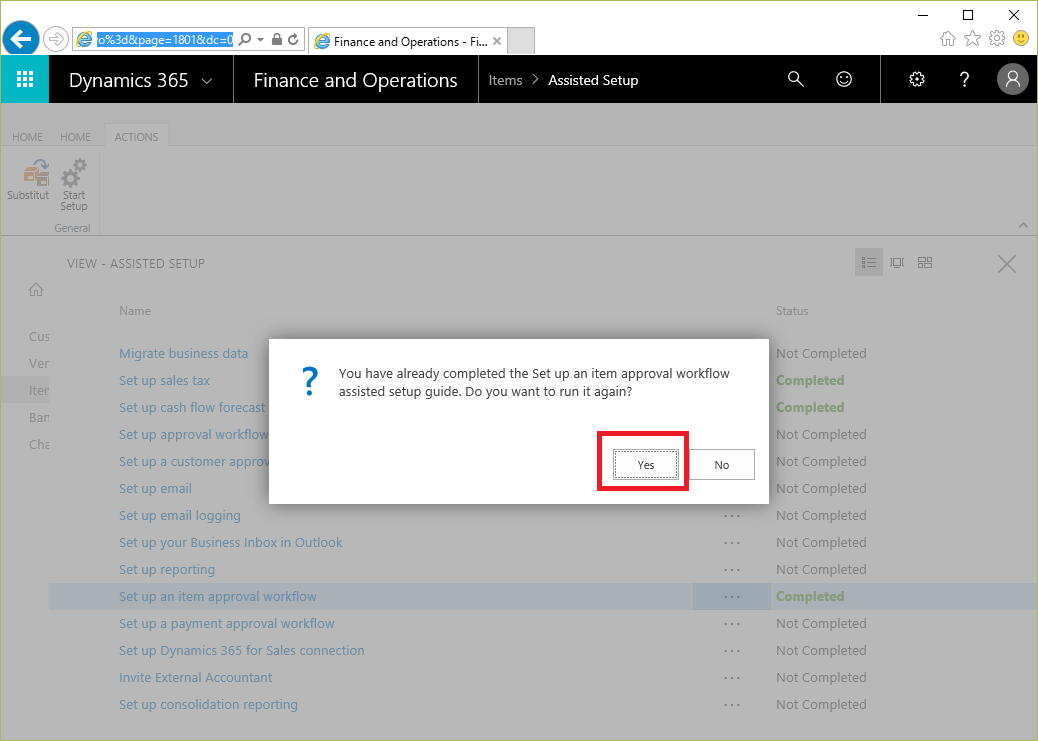Open Set up a payment approval workflow

tap(226, 624)
